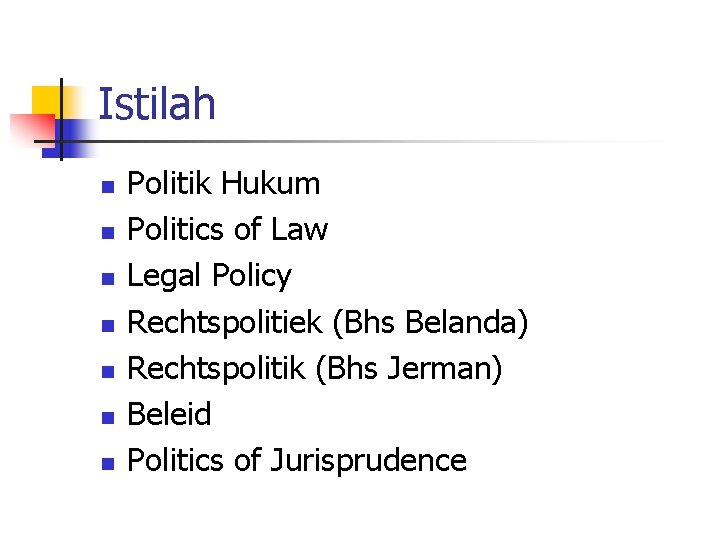Screen dimensions: 720x540
Task: Click the "Rechtspolitiek (Bhs Belanda)" line
Action: 328,322
